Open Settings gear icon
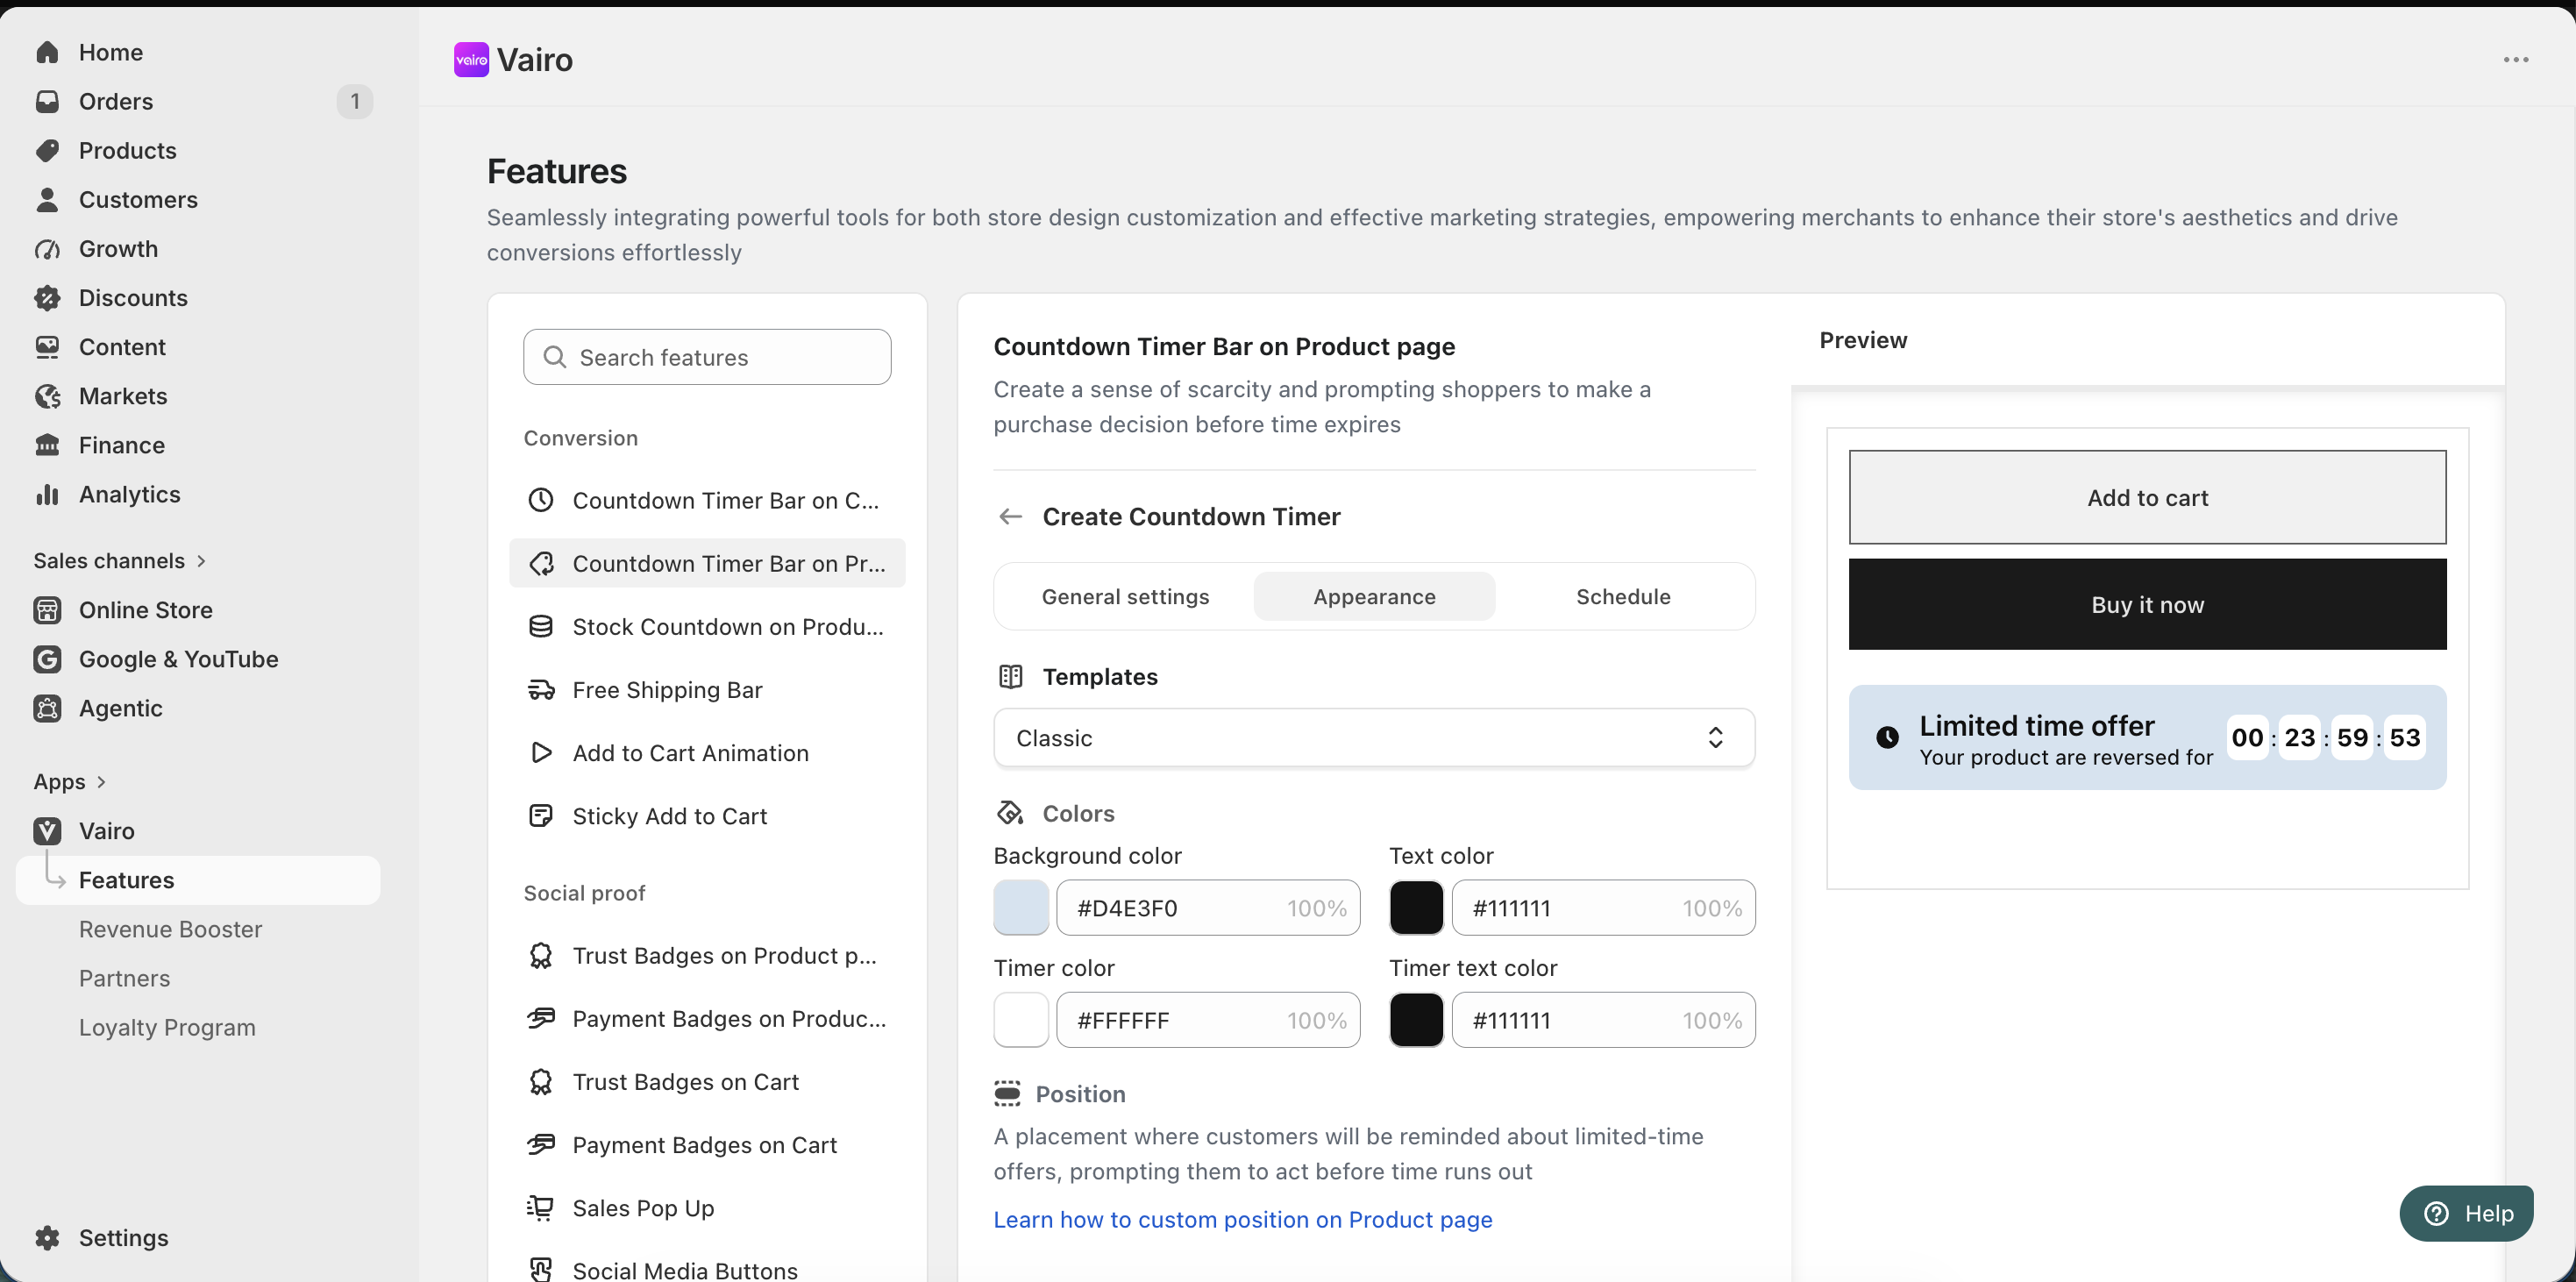2576x1282 pixels. click(47, 1237)
